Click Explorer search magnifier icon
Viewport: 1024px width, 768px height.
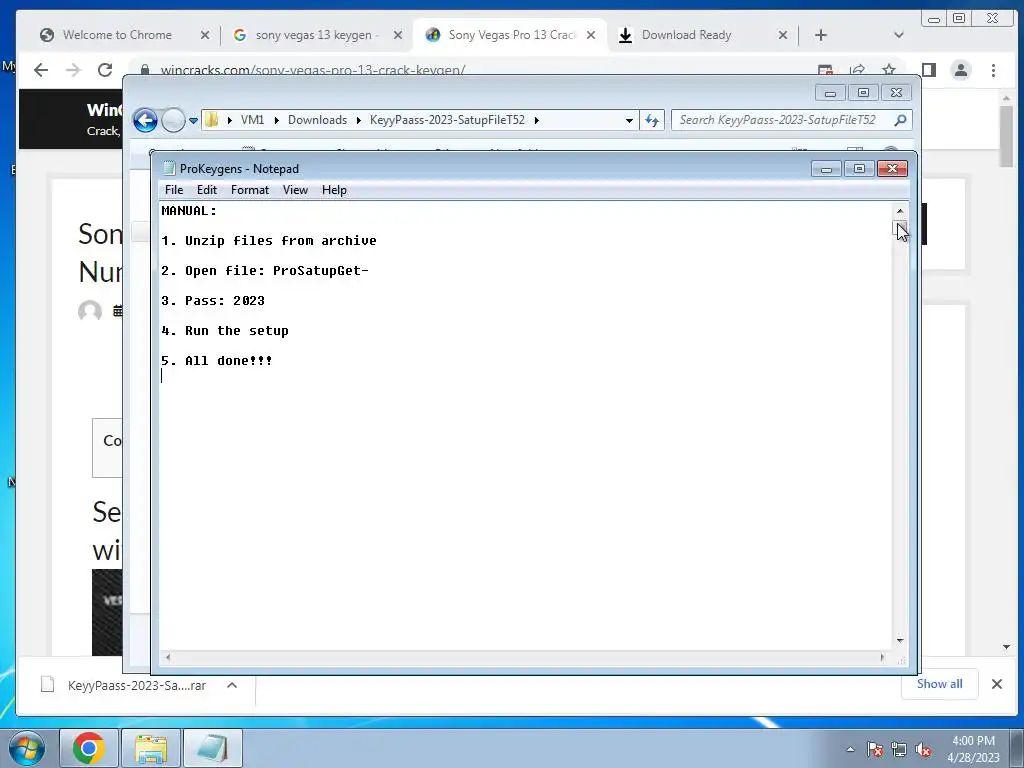click(x=901, y=120)
